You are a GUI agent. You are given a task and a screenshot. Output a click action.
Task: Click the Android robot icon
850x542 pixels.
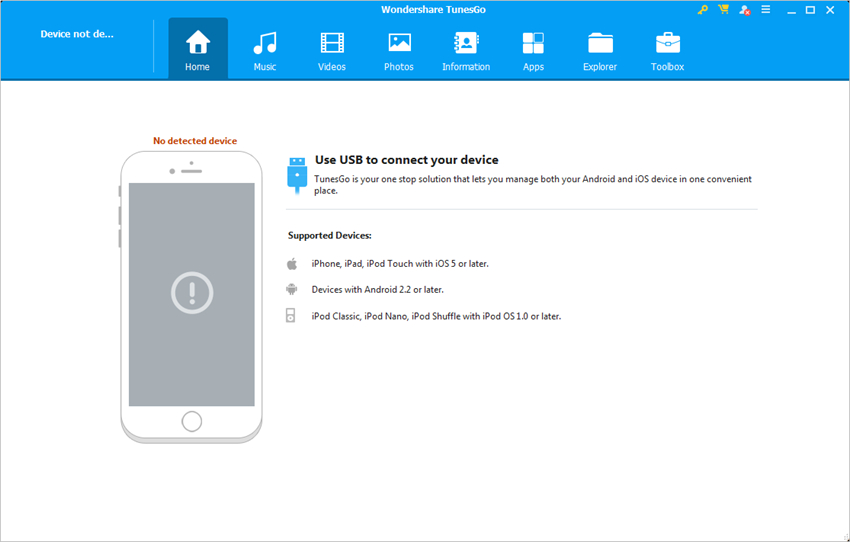292,290
